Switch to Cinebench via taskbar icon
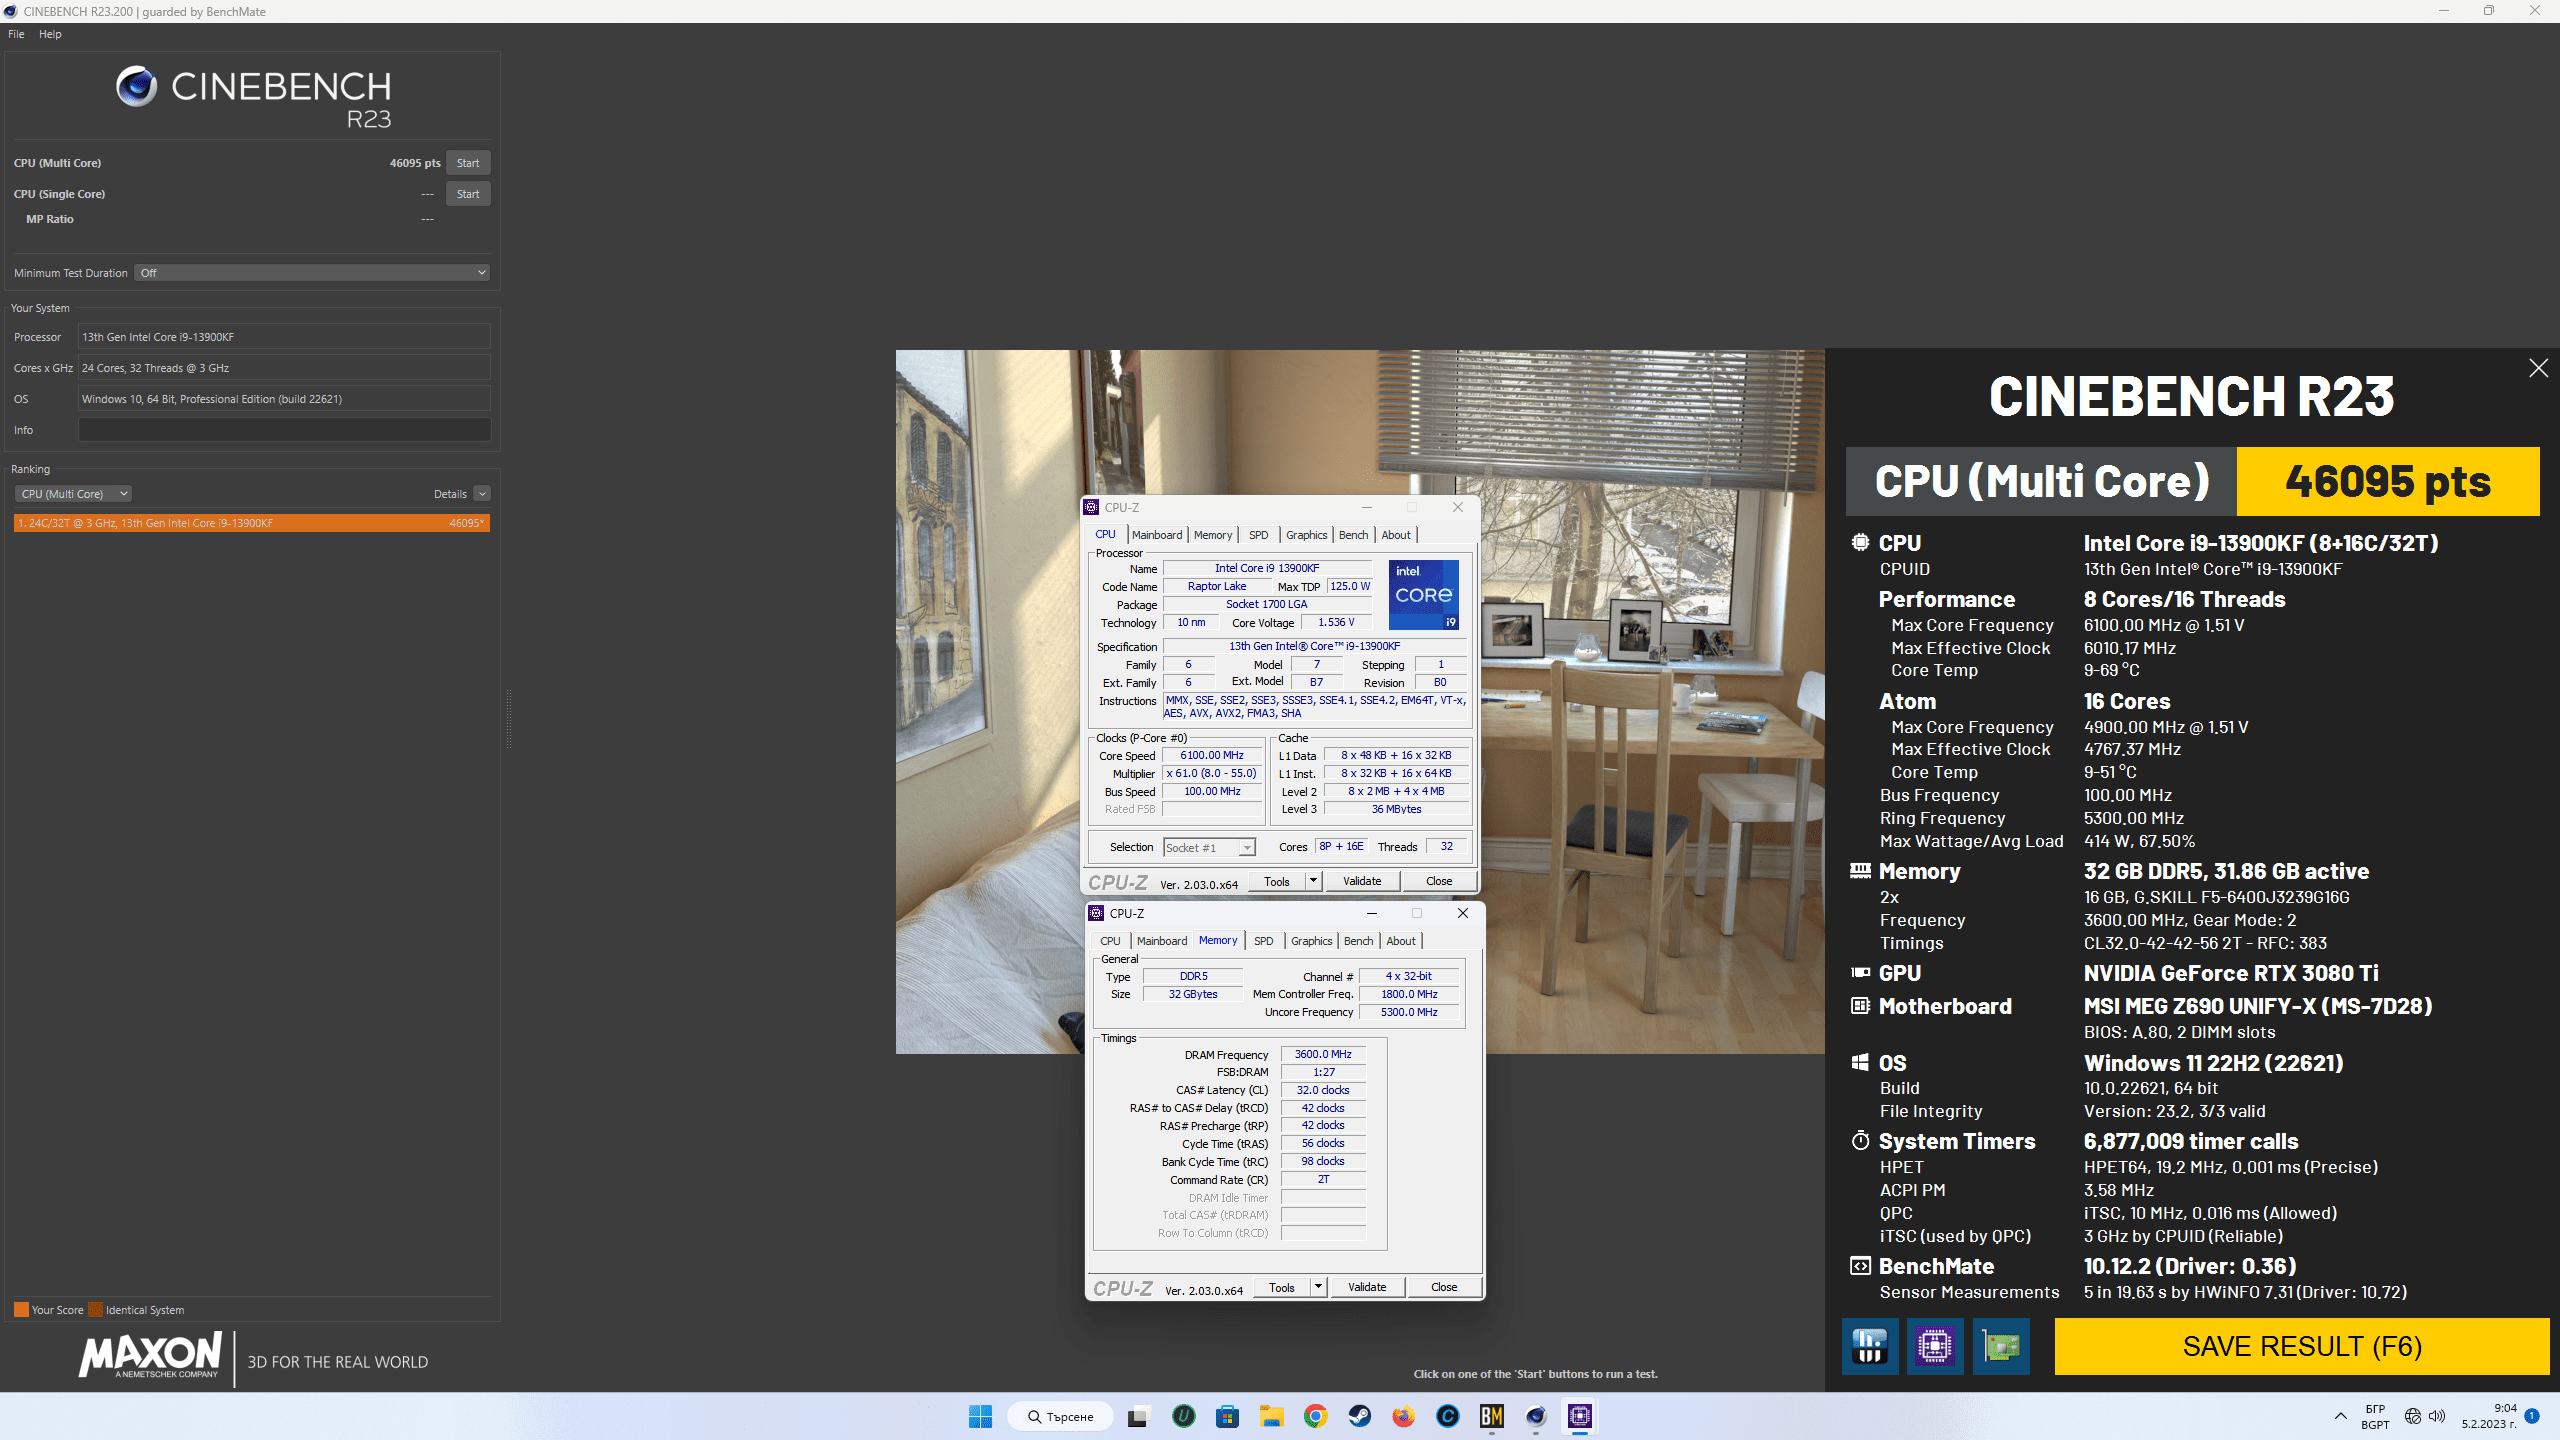2560x1440 pixels. [1536, 1416]
